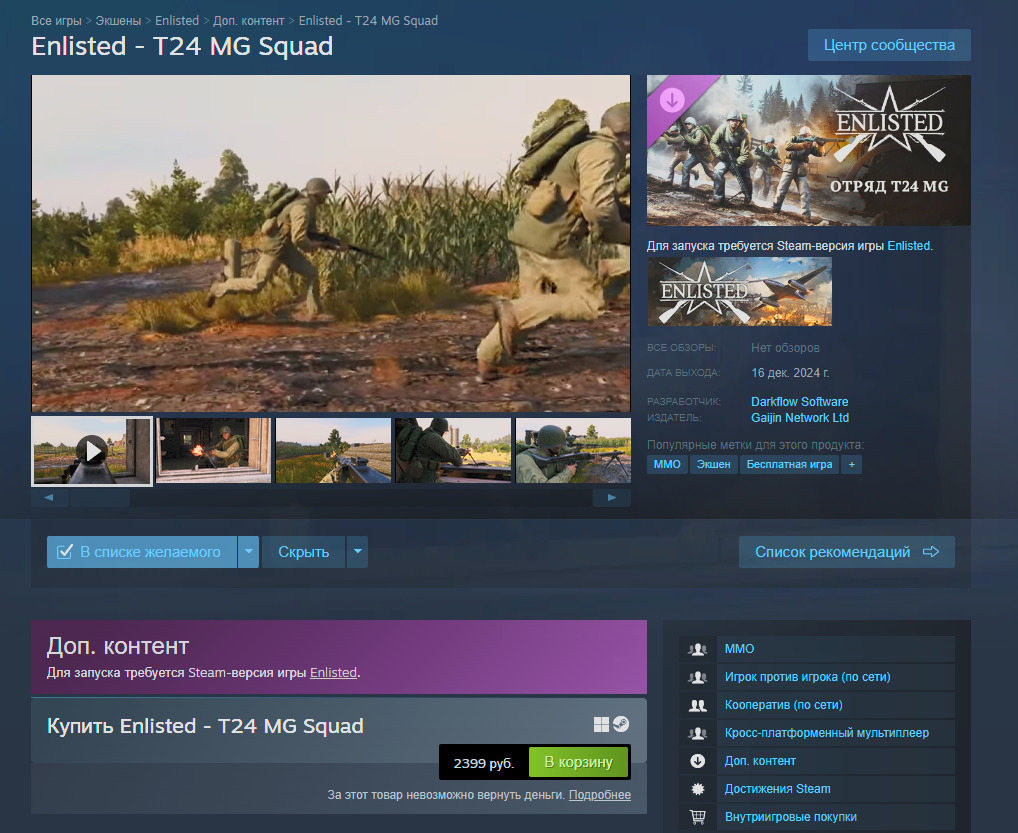This screenshot has width=1018, height=833.
Task: Select the indoor gunner firing thumbnail
Action: (213, 451)
